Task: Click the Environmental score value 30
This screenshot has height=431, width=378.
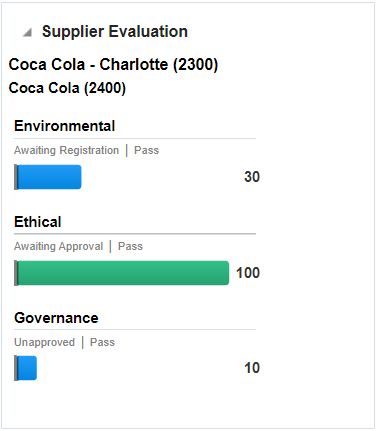Action: 252,177
